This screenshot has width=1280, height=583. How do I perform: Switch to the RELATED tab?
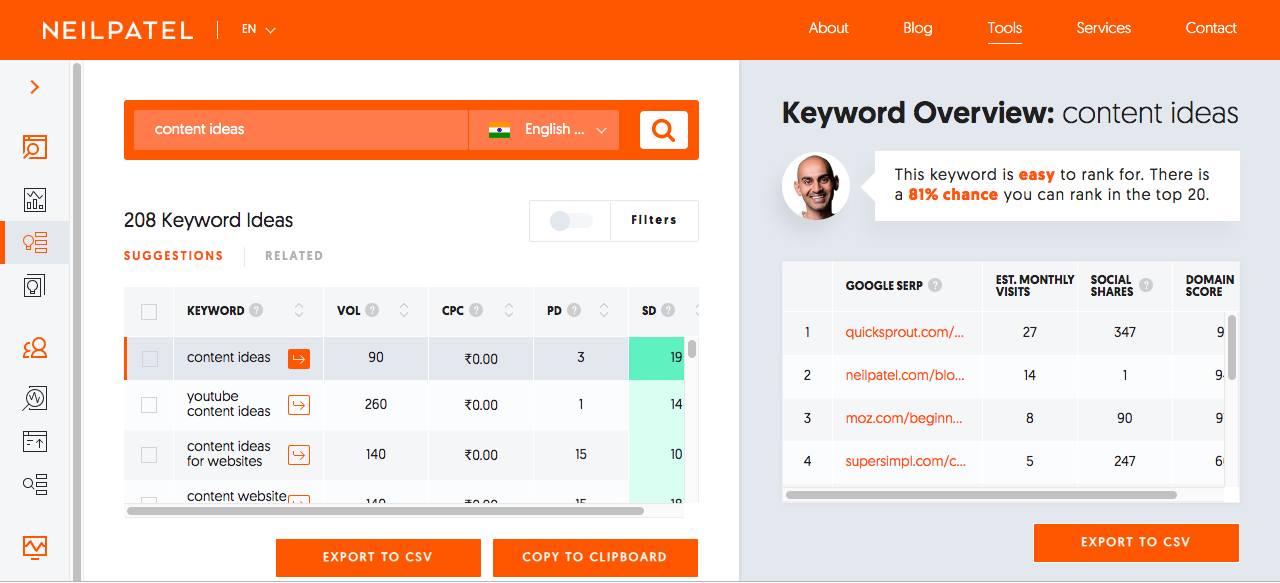294,256
